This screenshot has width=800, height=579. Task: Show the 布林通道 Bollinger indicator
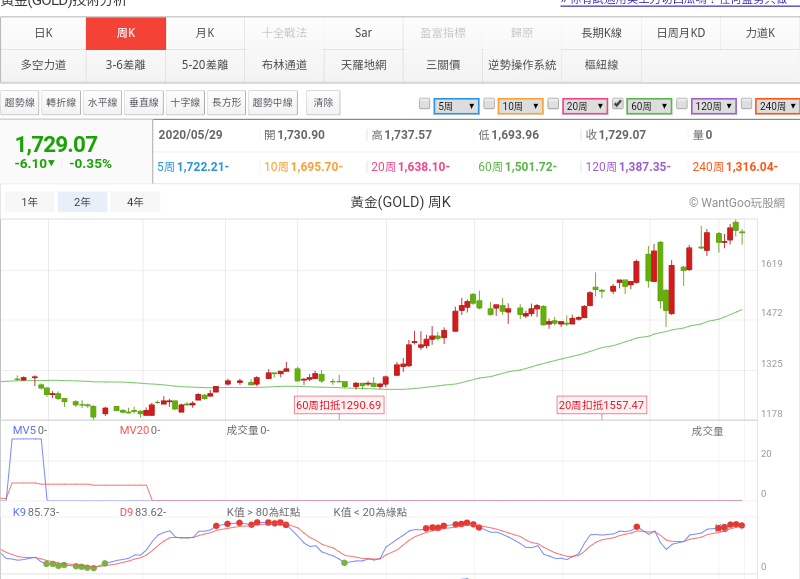[x=284, y=65]
